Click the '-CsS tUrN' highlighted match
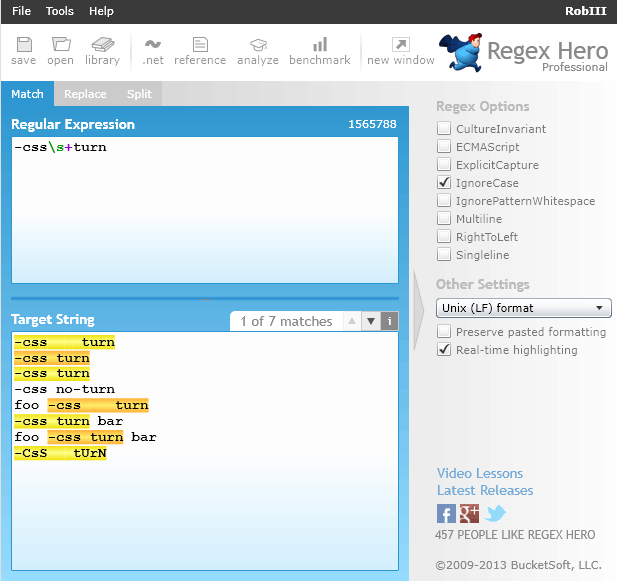617x581 pixels. [60, 453]
